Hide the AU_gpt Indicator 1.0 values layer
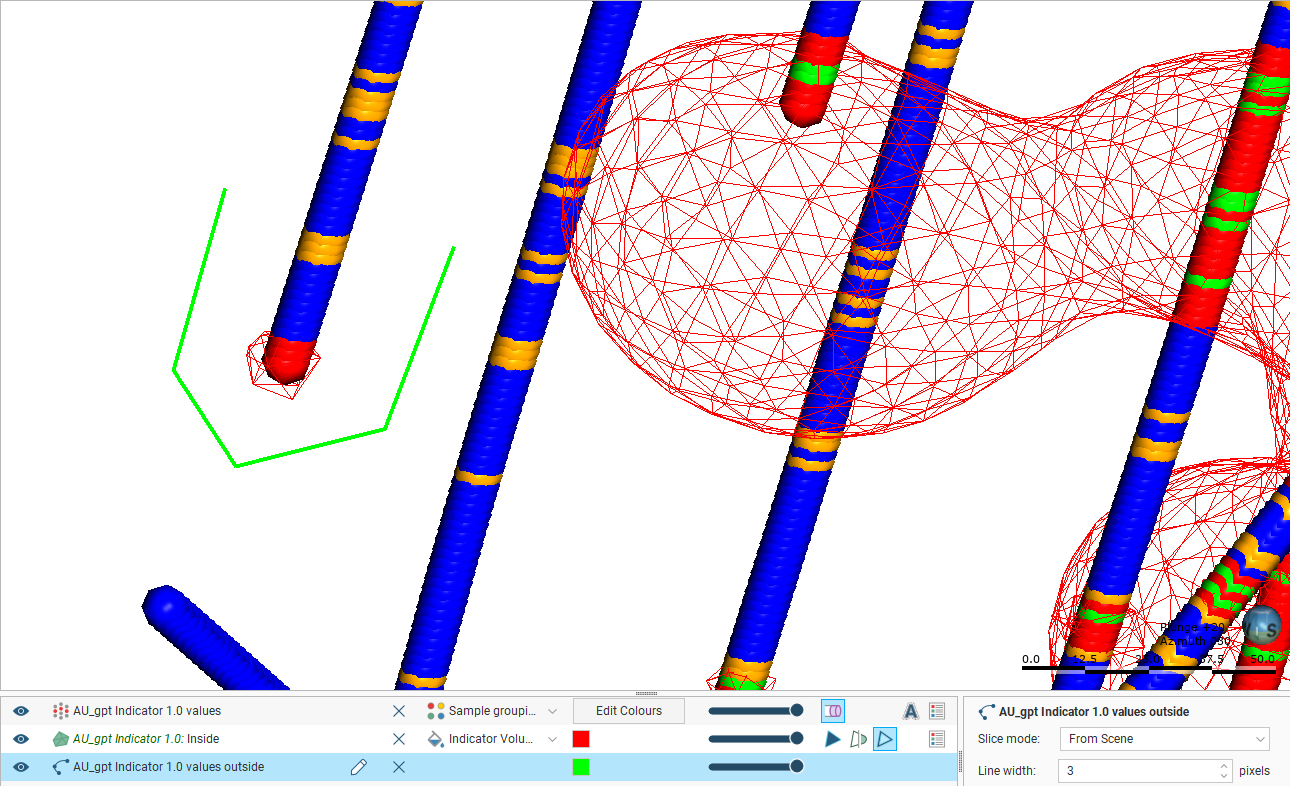Screen dimensions: 1290x786 [21, 711]
